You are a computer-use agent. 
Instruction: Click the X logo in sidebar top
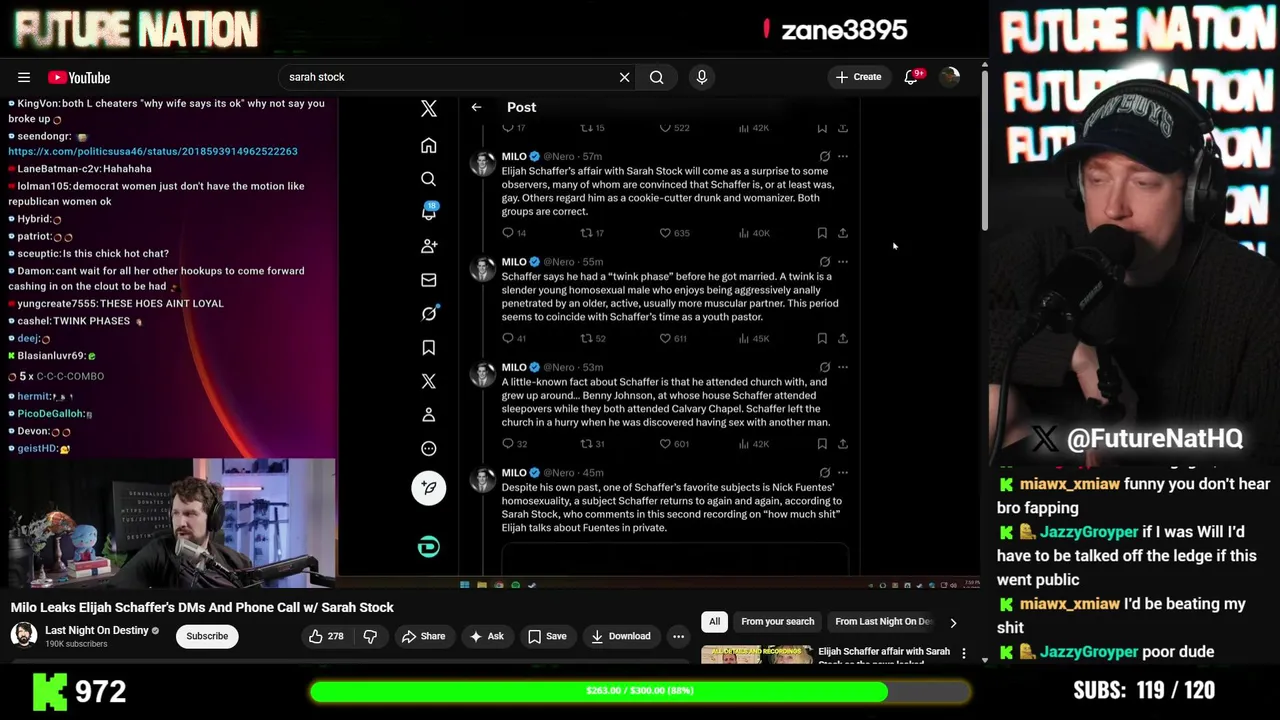coord(429,108)
